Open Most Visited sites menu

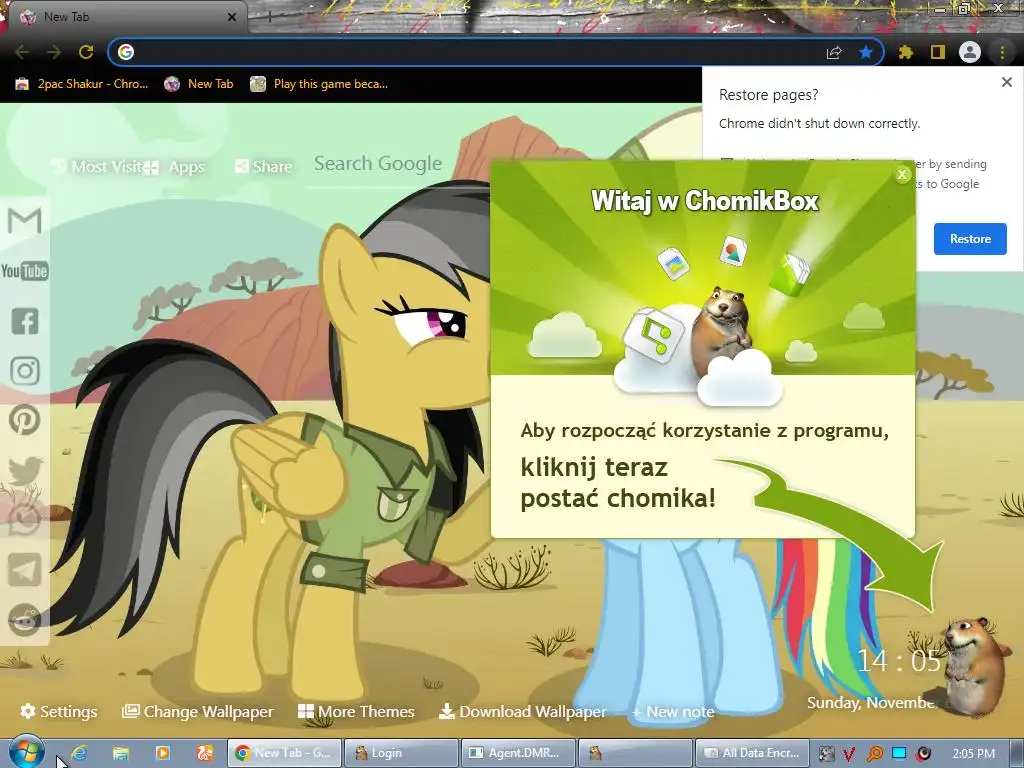[x=97, y=167]
